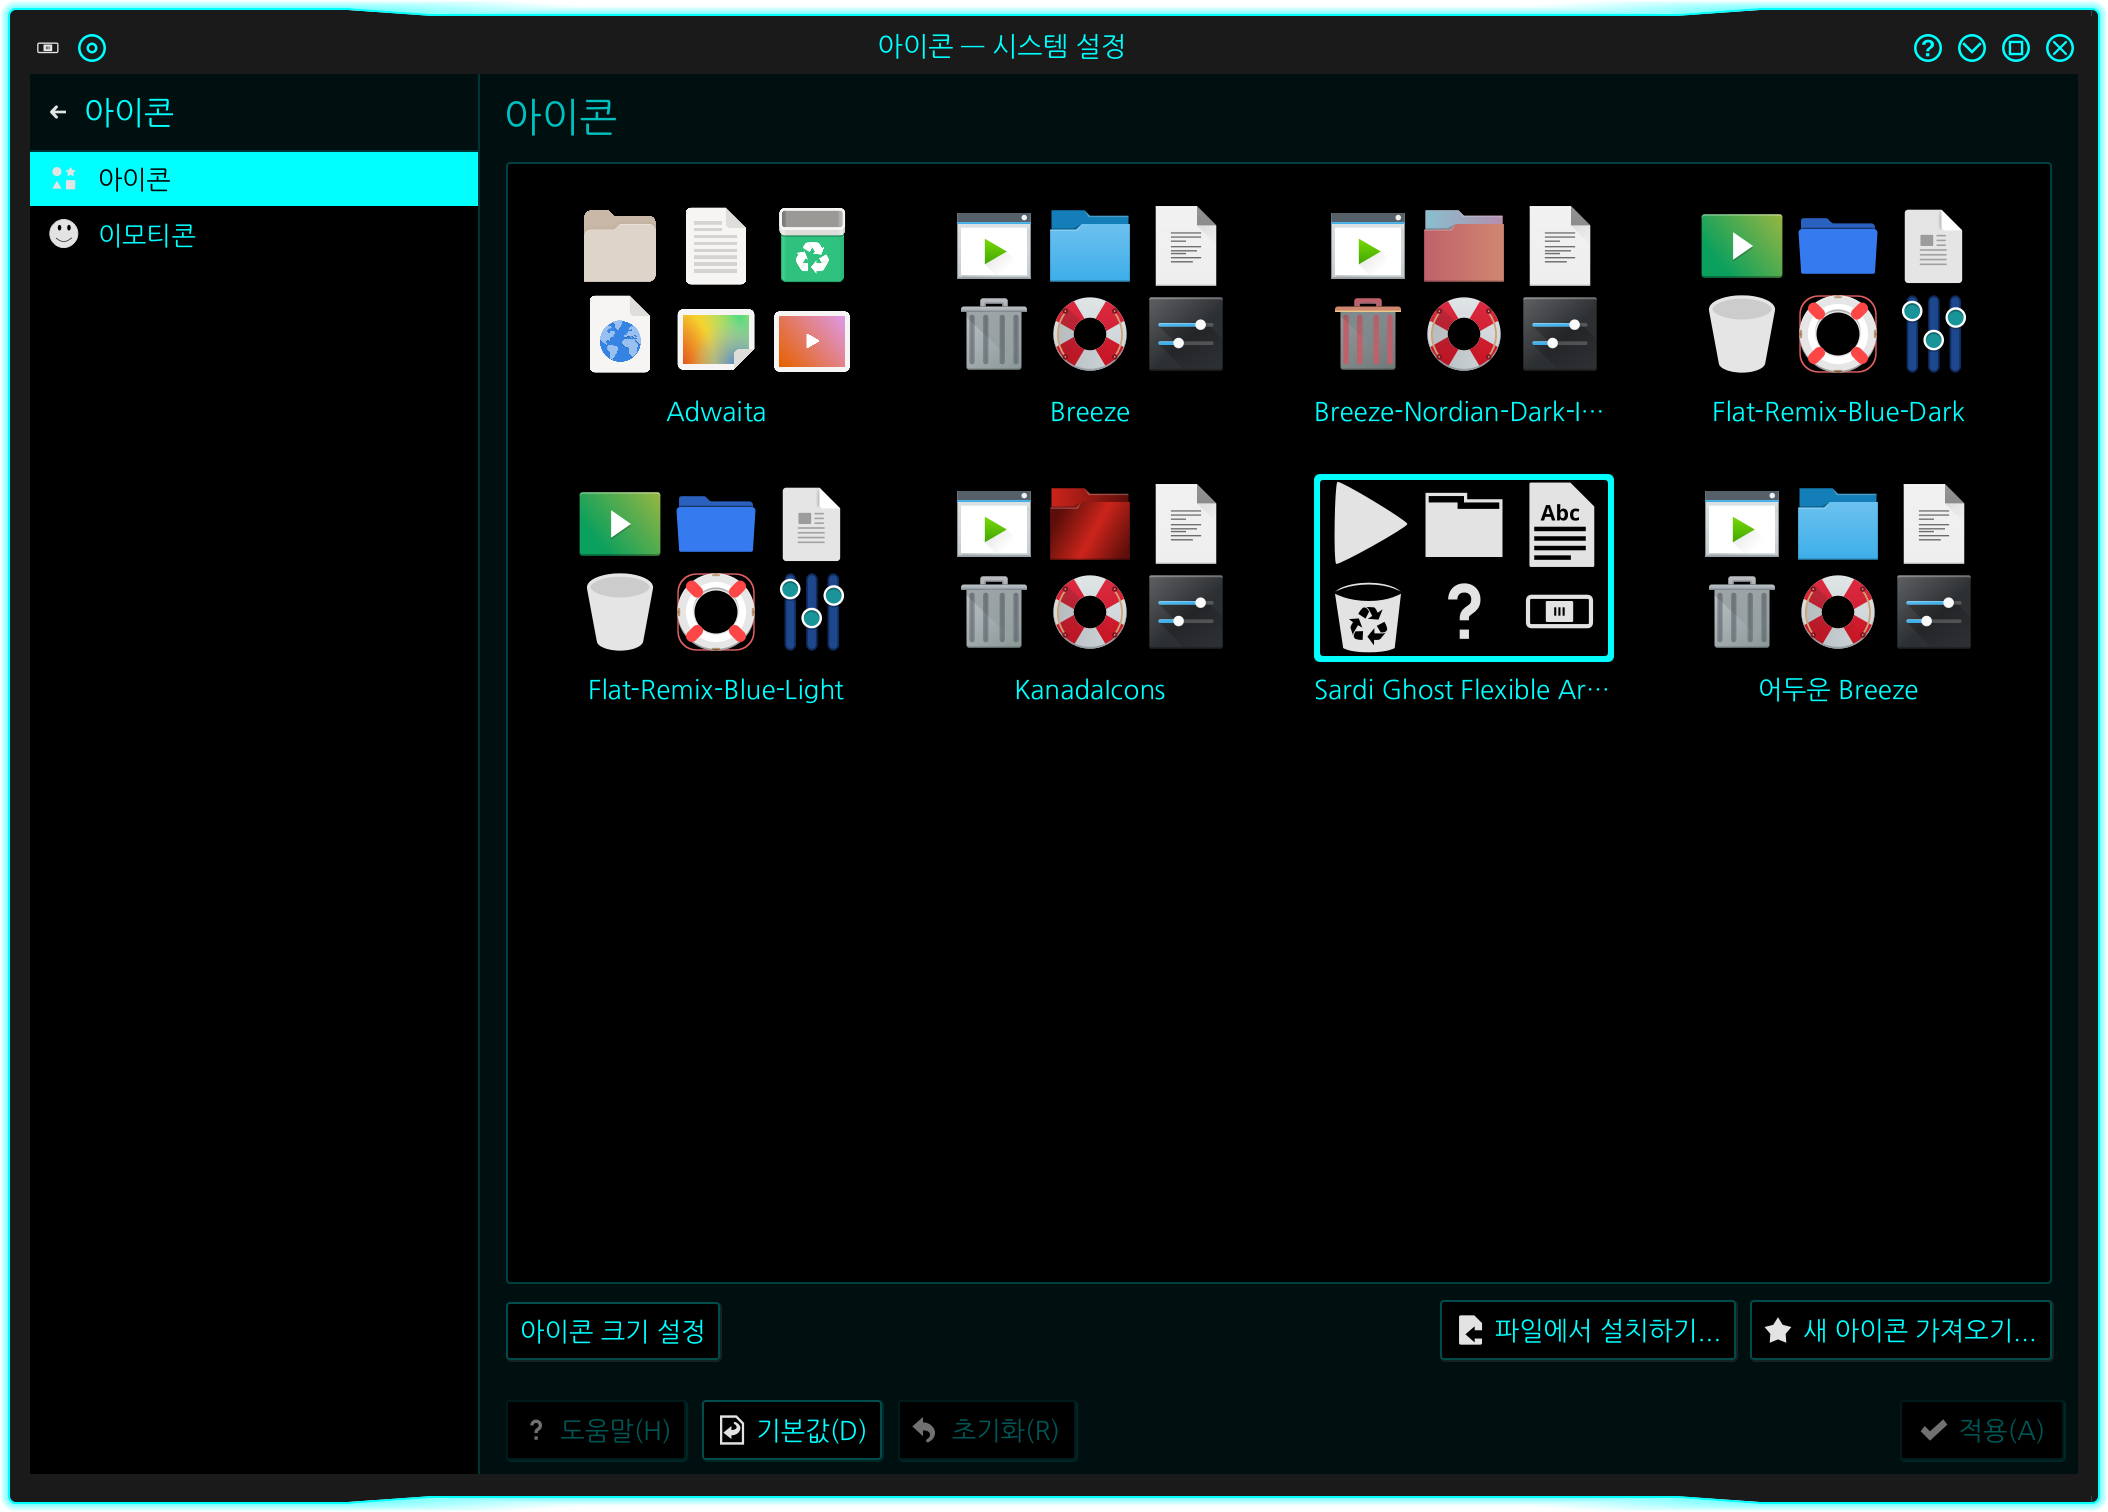Click 파일에서 설치하기 button
This screenshot has height=1512, width=2108.
(x=1588, y=1331)
